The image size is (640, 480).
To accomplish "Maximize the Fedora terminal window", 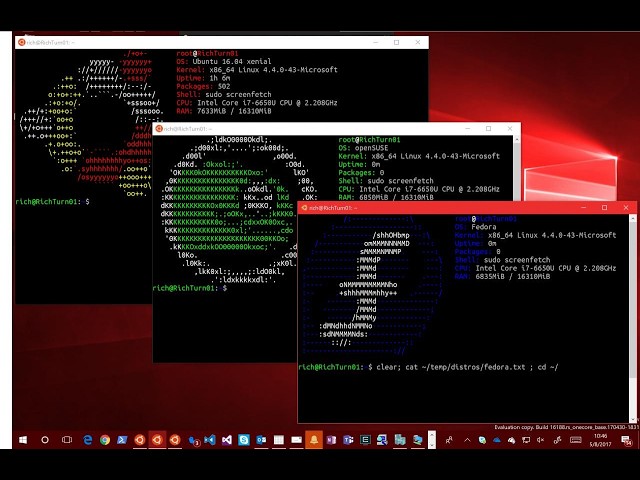I will 604,208.
